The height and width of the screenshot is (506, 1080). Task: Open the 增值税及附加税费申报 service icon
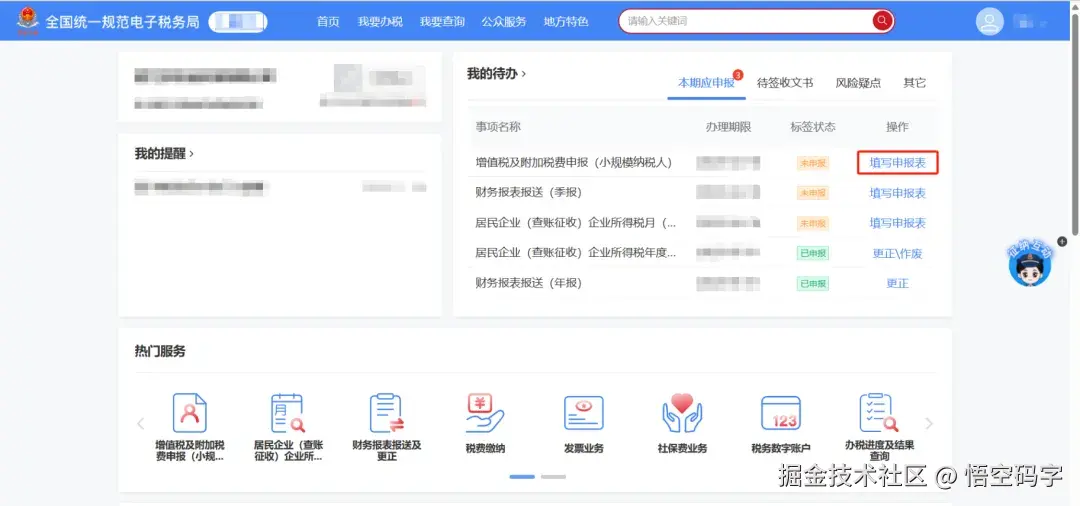189,413
